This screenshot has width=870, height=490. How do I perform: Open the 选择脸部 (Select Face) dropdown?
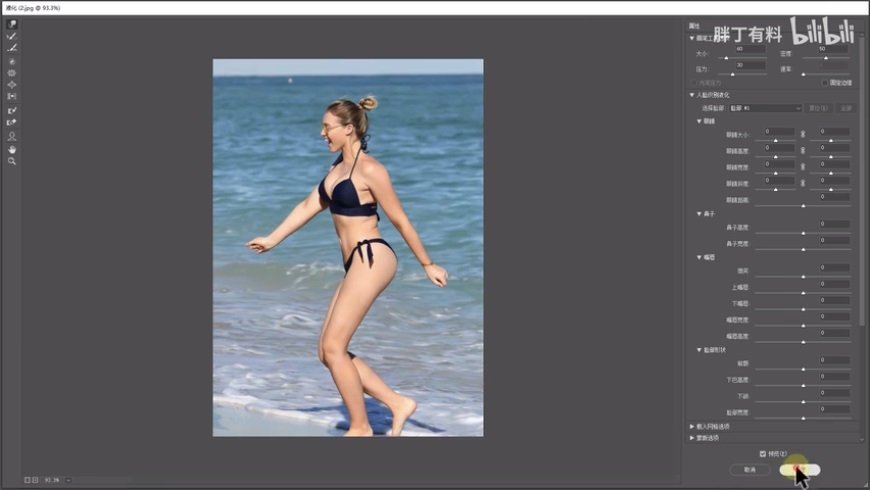point(765,107)
